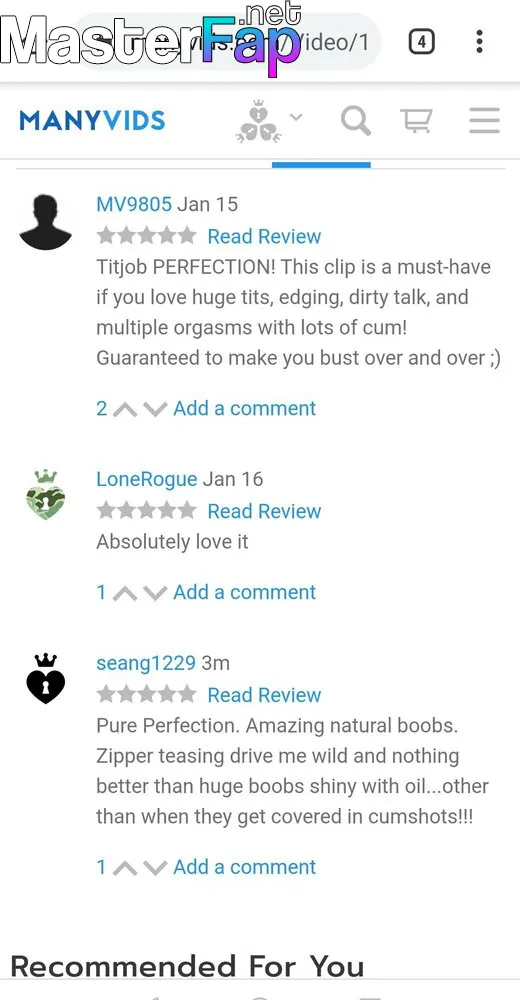The width and height of the screenshot is (520, 1000).
Task: Click the crowned hearts profile badge icon
Action: [258, 121]
